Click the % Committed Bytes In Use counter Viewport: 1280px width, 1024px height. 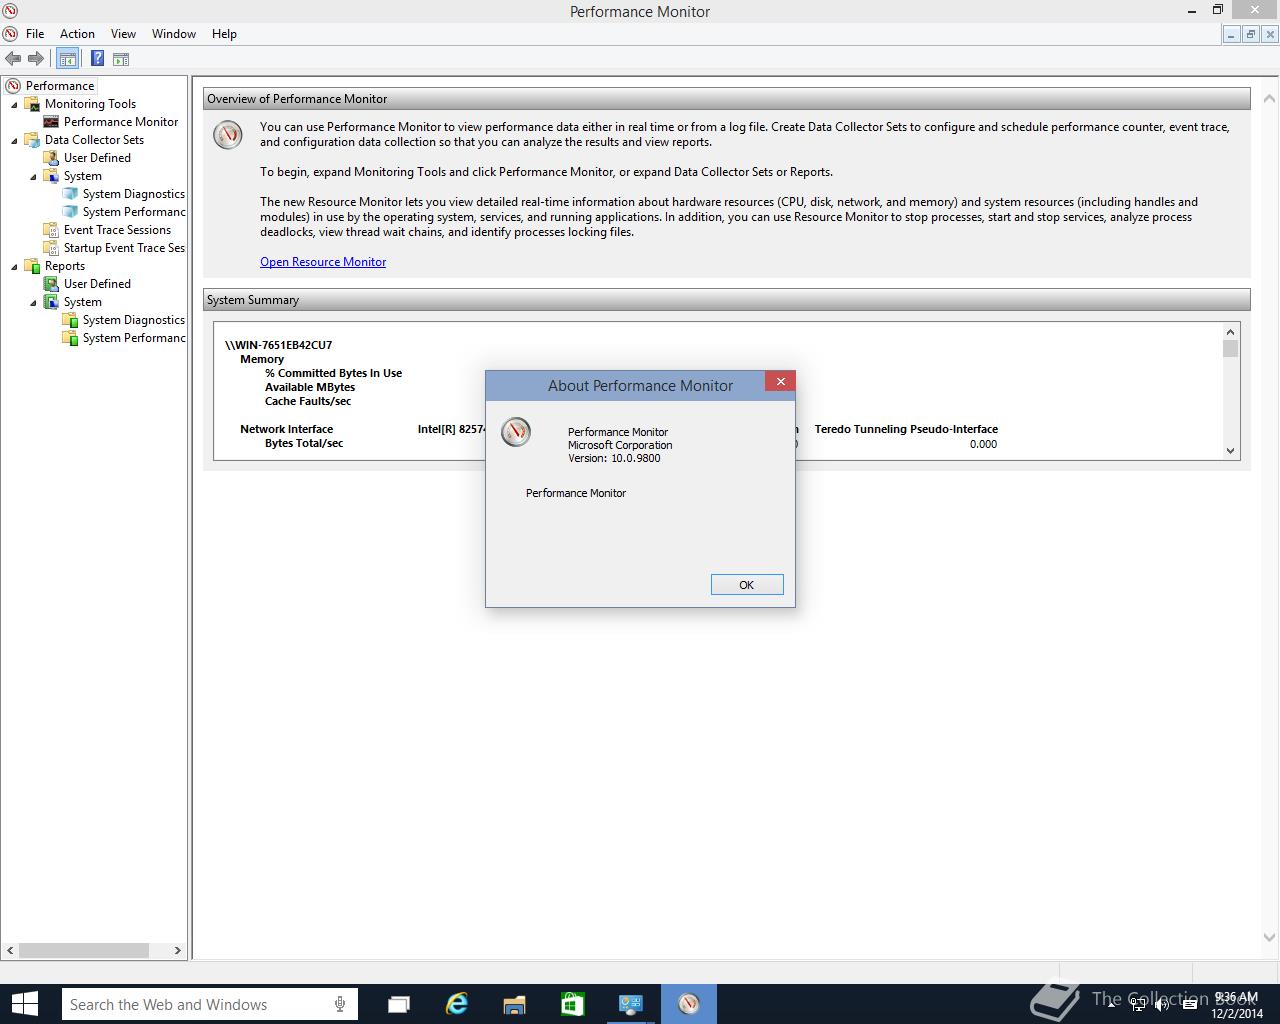pyautogui.click(x=333, y=373)
